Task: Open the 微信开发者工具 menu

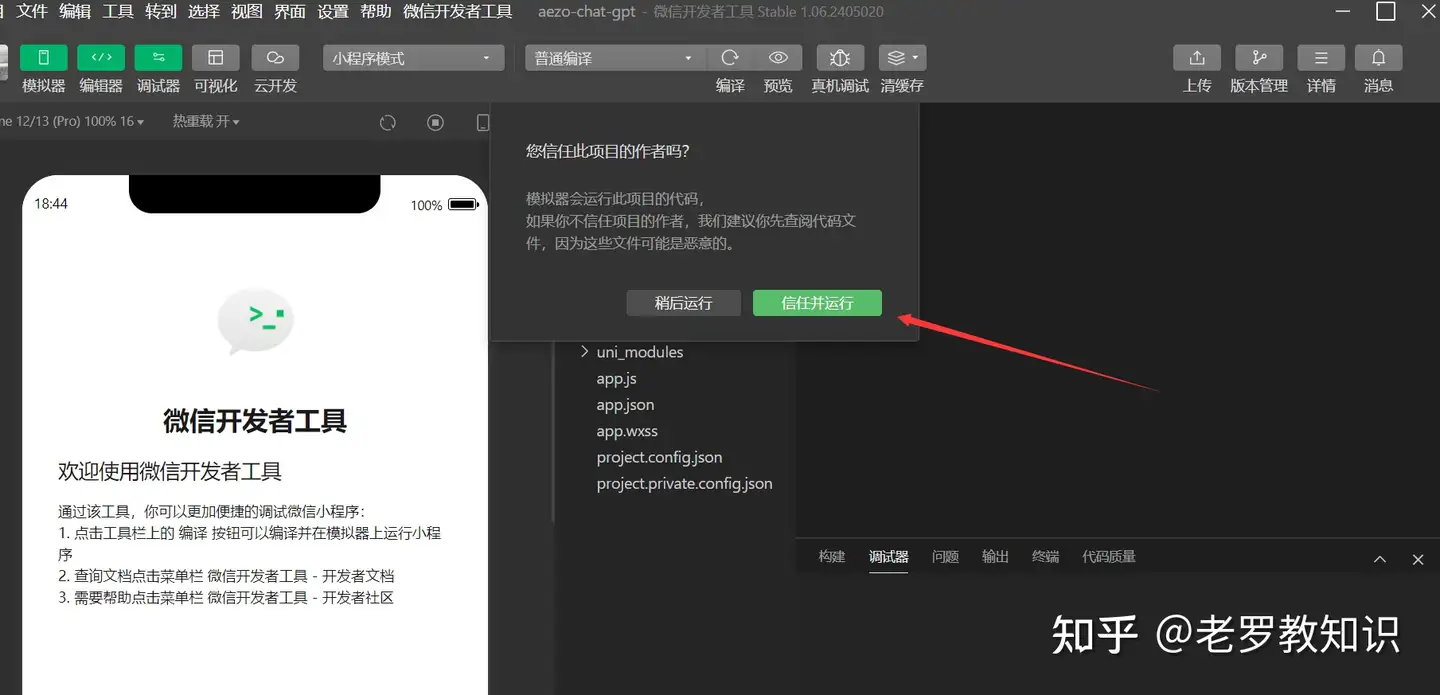Action: click(x=458, y=12)
